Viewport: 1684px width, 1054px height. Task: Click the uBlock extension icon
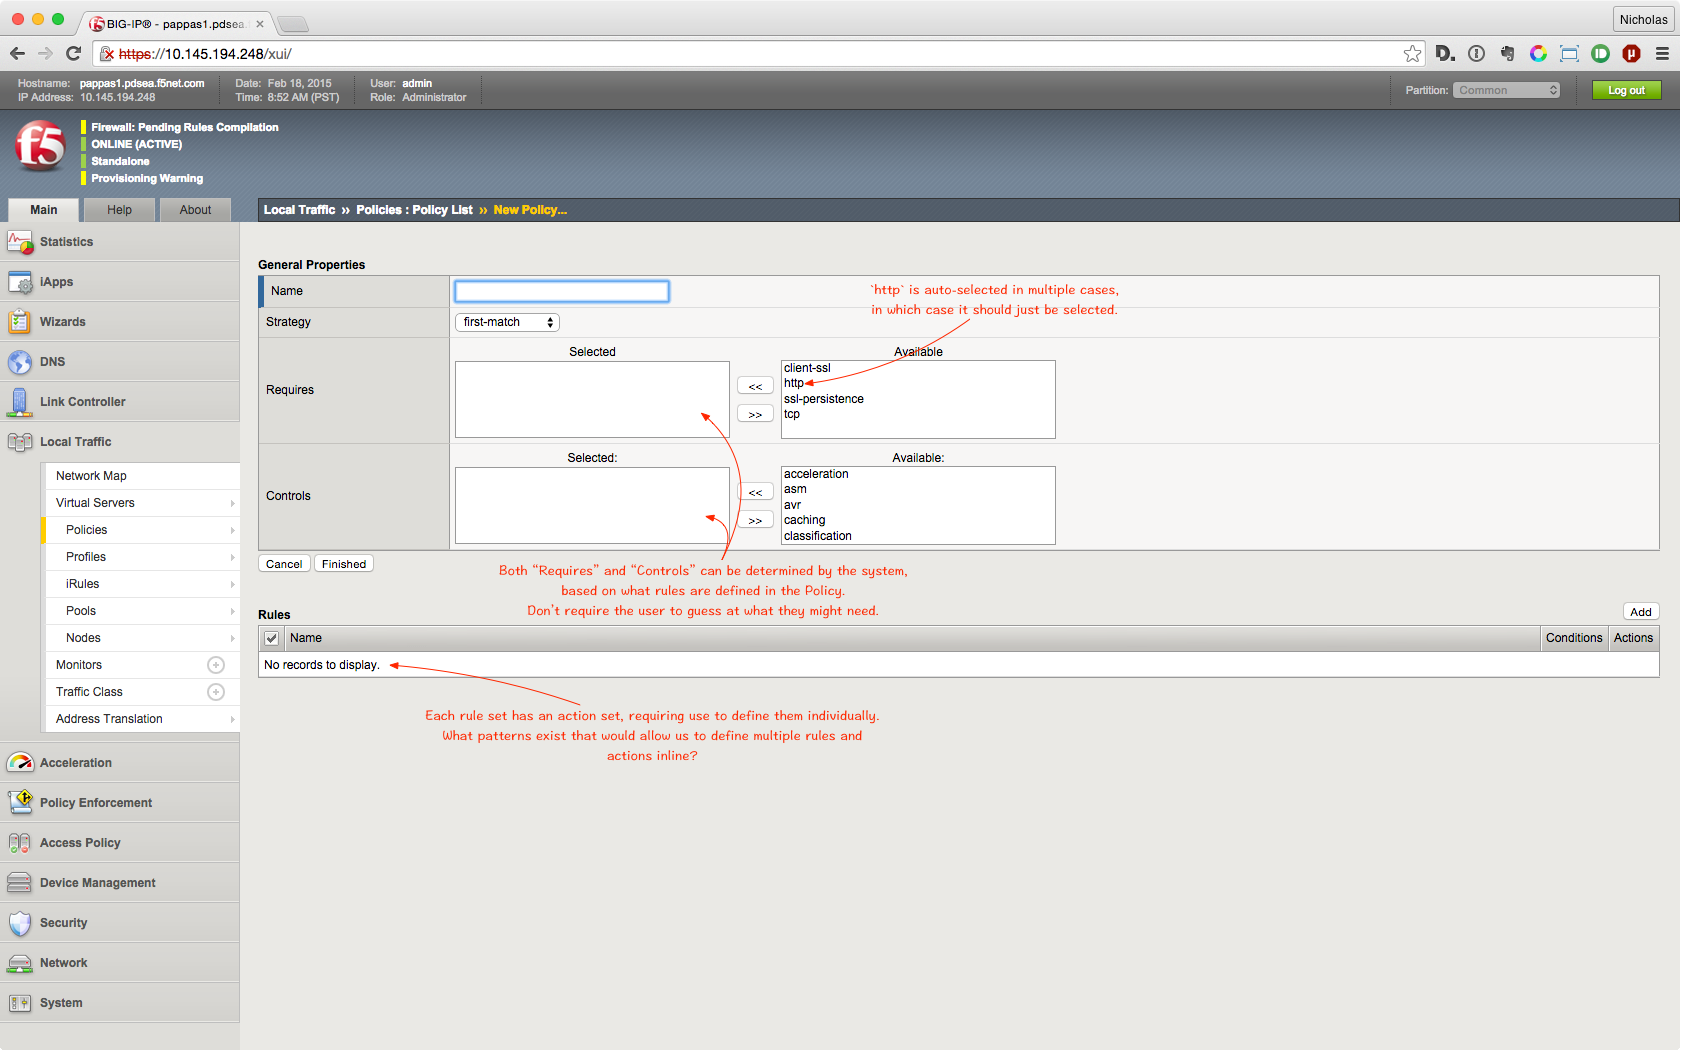tap(1631, 54)
